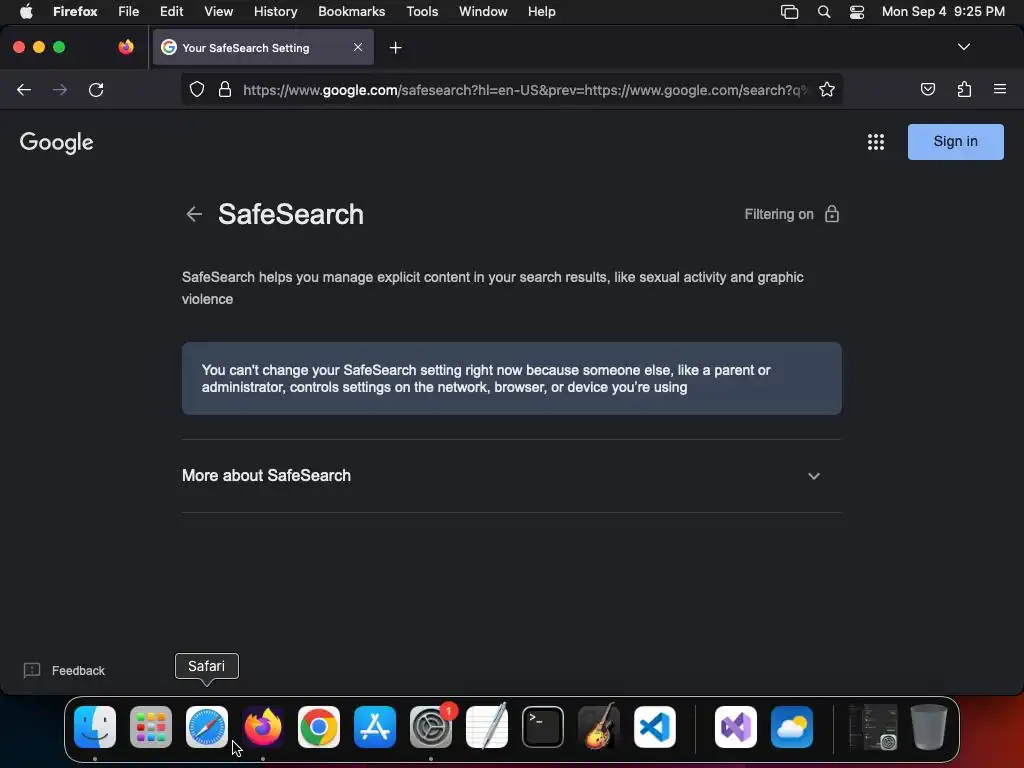Open Firefox extensions puzzle icon
The width and height of the screenshot is (1024, 768).
[x=964, y=89]
